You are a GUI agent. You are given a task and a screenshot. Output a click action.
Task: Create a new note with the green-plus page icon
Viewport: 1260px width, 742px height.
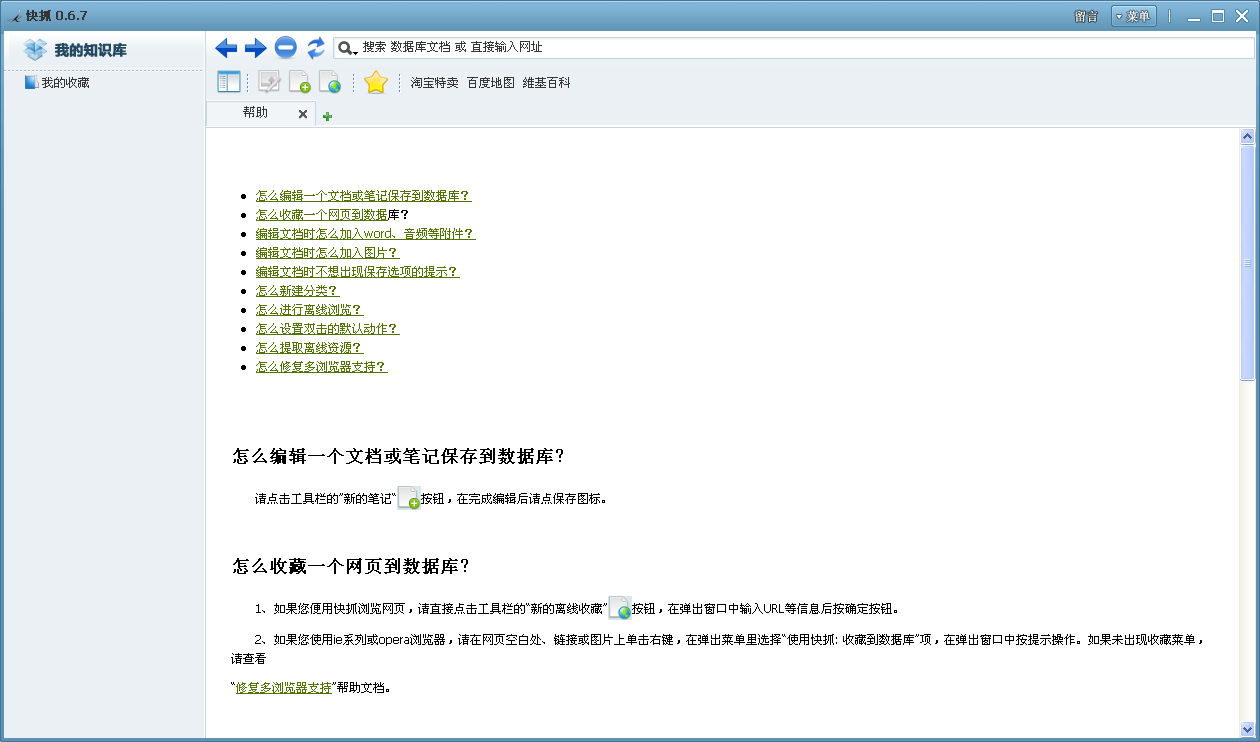pos(299,82)
